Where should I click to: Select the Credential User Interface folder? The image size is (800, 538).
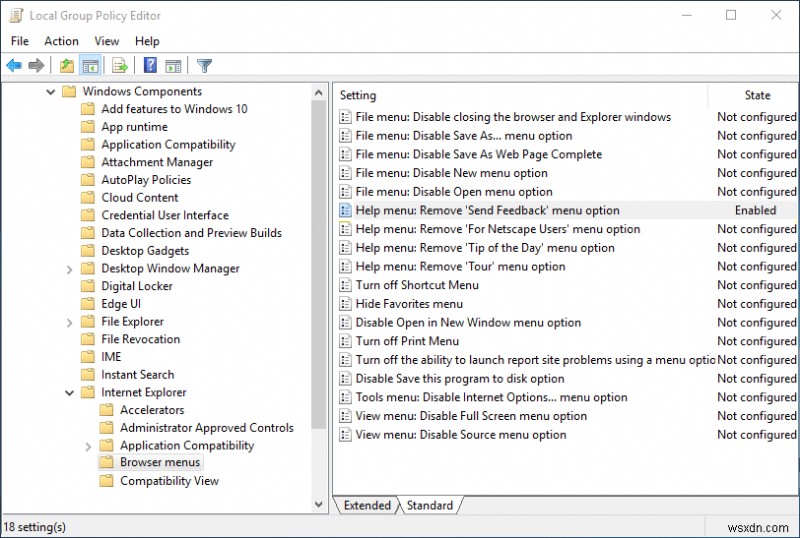(165, 215)
